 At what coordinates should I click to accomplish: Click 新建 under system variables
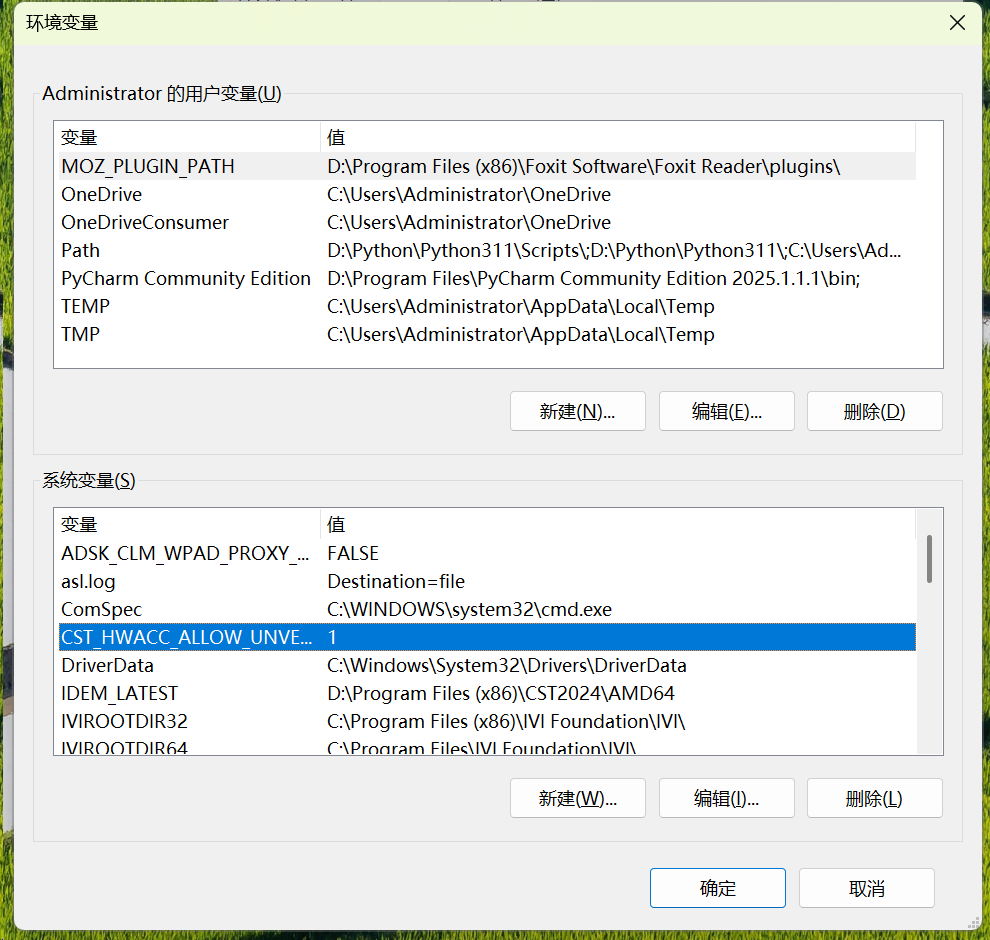(x=577, y=798)
